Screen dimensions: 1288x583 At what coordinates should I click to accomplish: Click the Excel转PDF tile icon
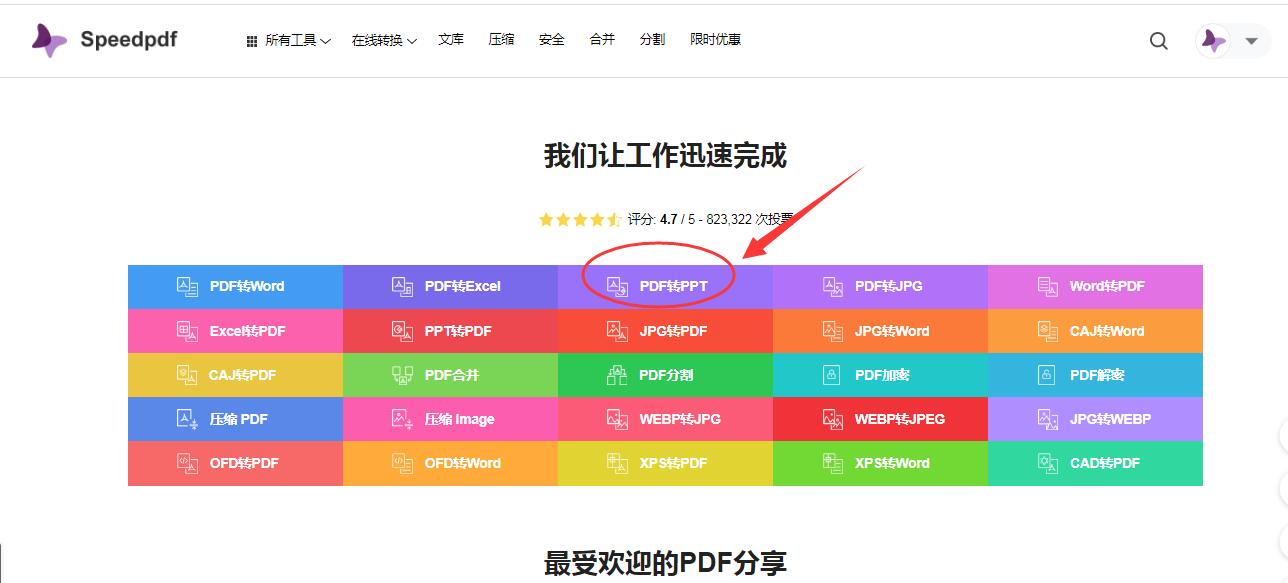coord(187,330)
